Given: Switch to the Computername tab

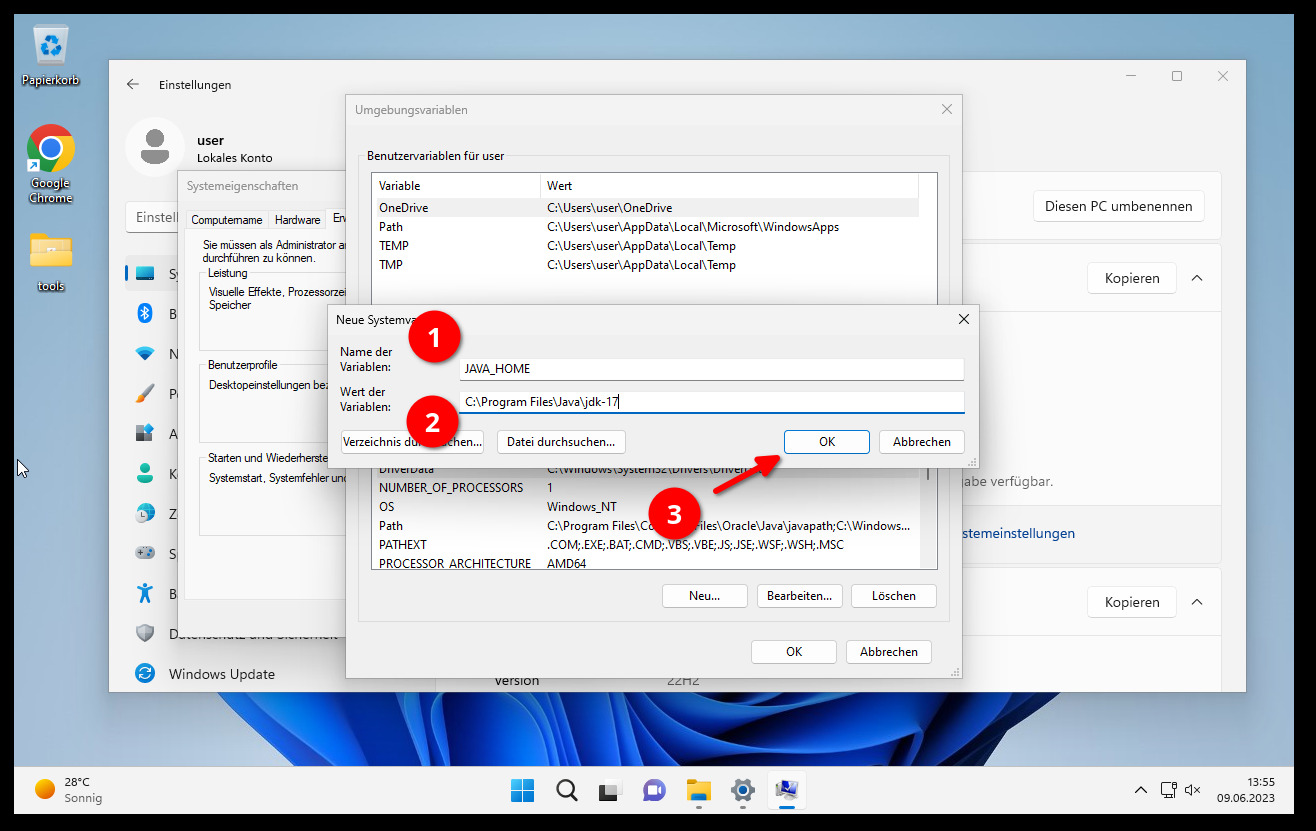Looking at the screenshot, I should pyautogui.click(x=227, y=219).
